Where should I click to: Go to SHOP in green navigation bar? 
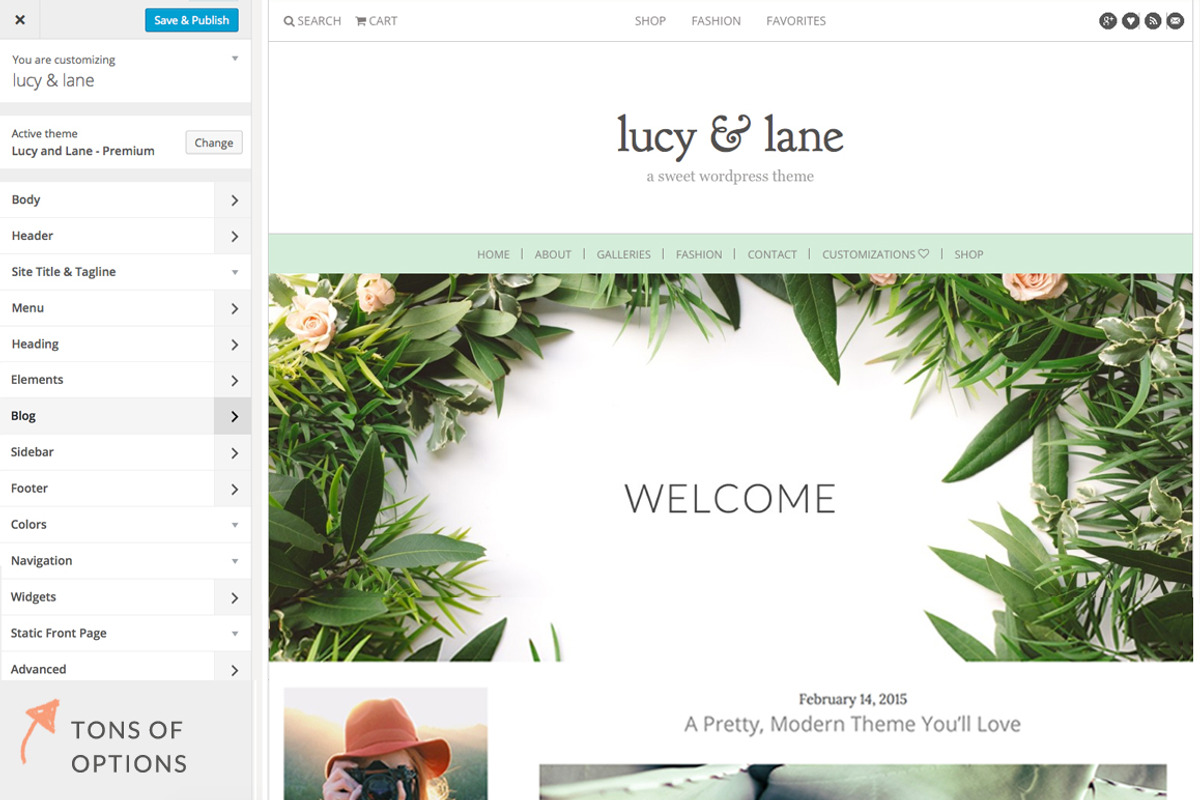tap(969, 255)
